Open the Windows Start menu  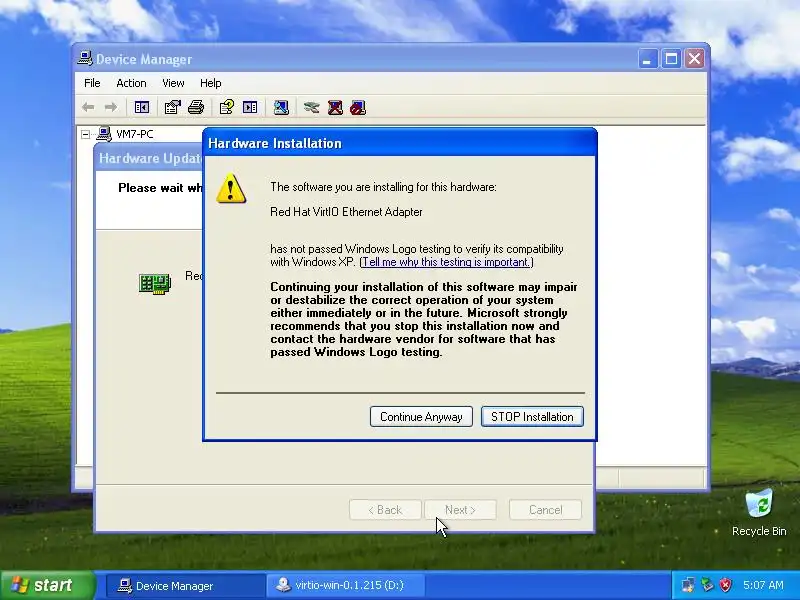(47, 585)
